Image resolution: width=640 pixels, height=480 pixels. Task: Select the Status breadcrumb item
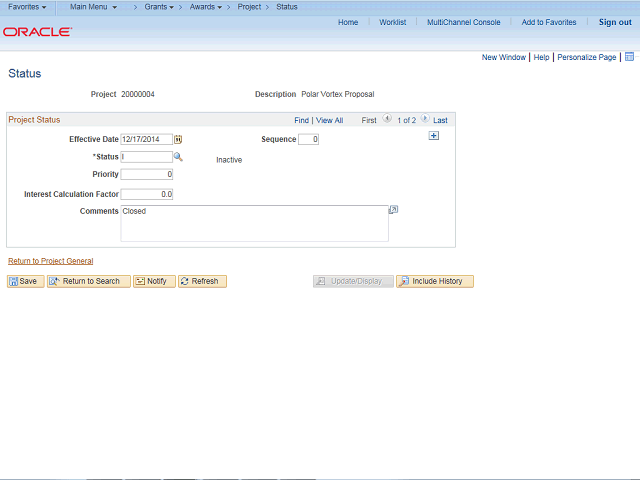287,7
